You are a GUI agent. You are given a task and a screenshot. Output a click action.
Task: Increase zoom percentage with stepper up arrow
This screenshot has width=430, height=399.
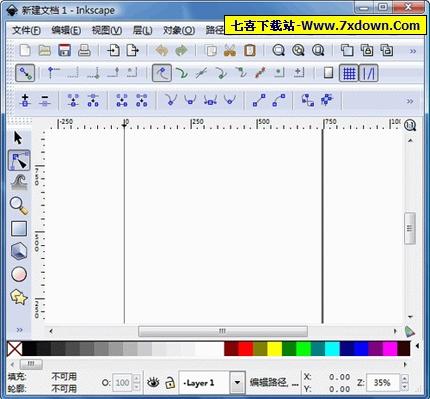pyautogui.click(x=404, y=379)
